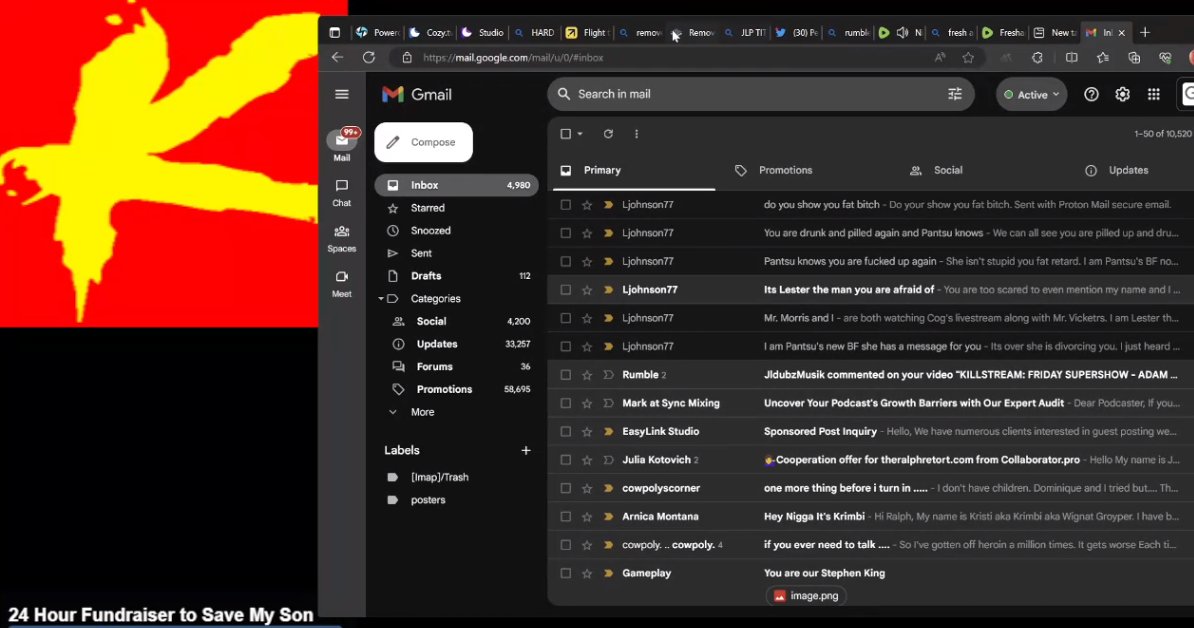
Task: Open the Inbox folder
Action: tap(455, 185)
